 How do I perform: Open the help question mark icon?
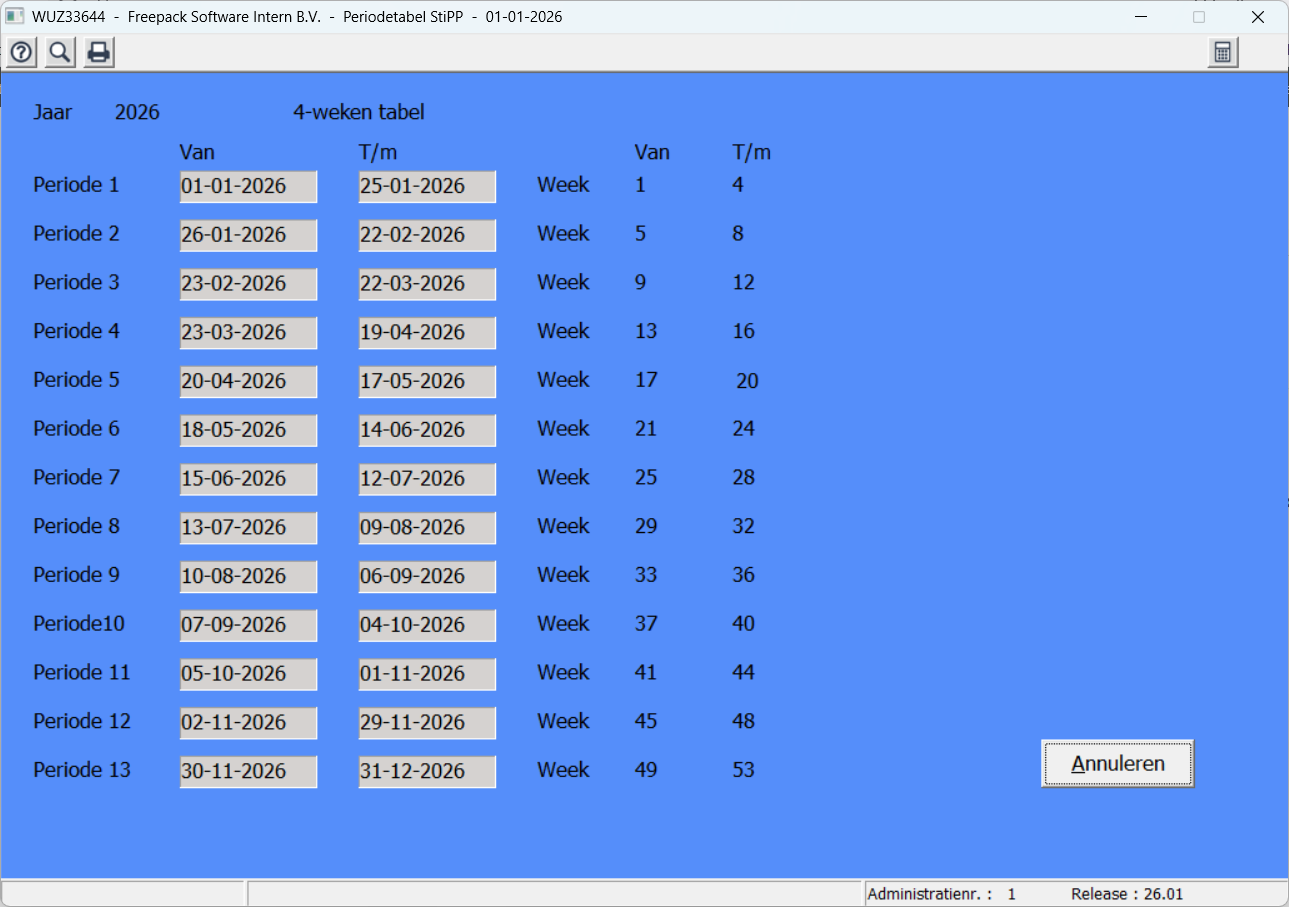21,53
